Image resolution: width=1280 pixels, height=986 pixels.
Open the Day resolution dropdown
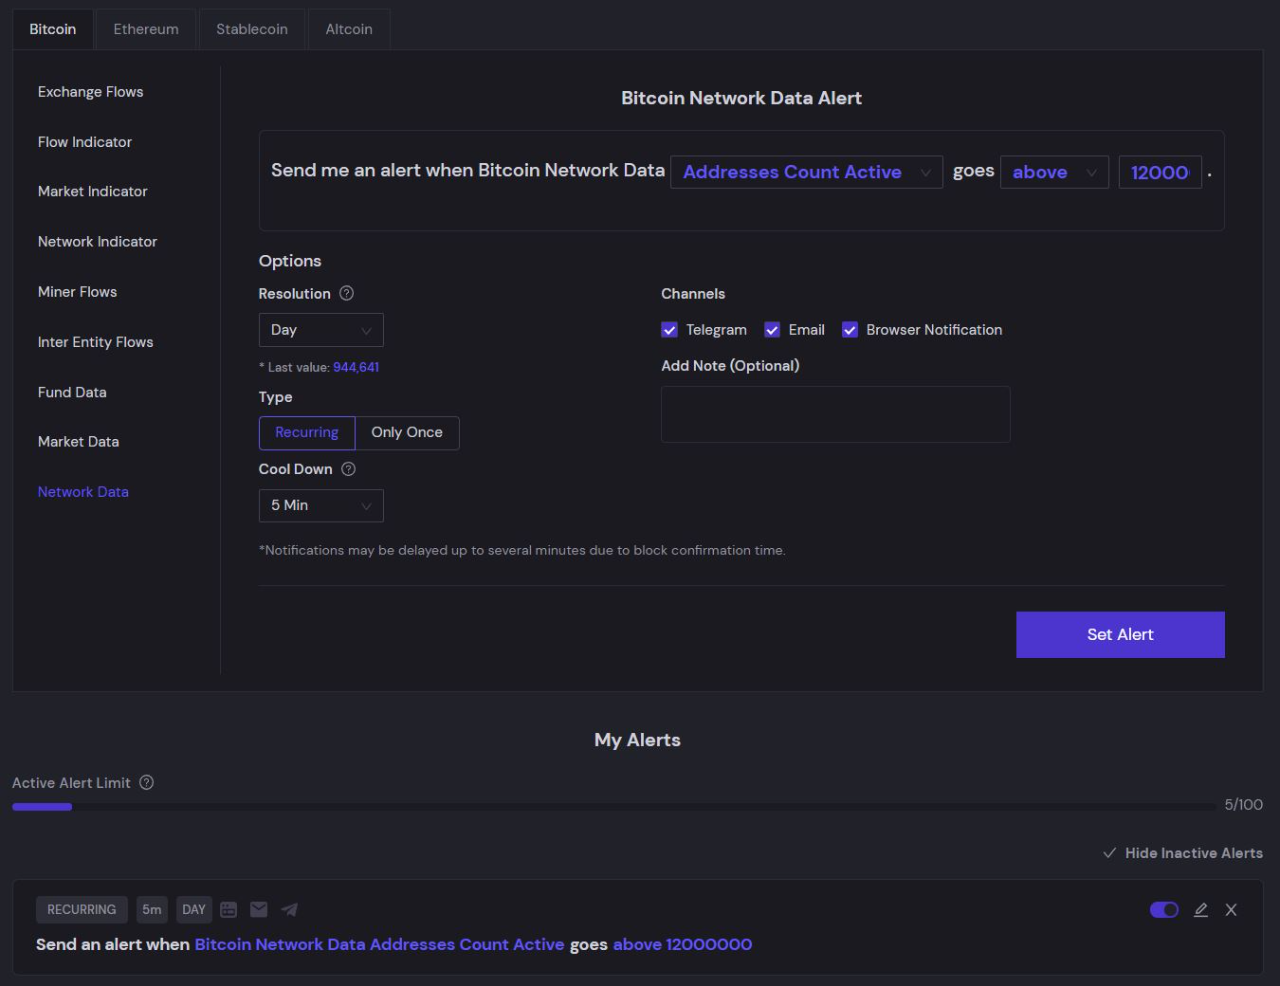coord(321,330)
